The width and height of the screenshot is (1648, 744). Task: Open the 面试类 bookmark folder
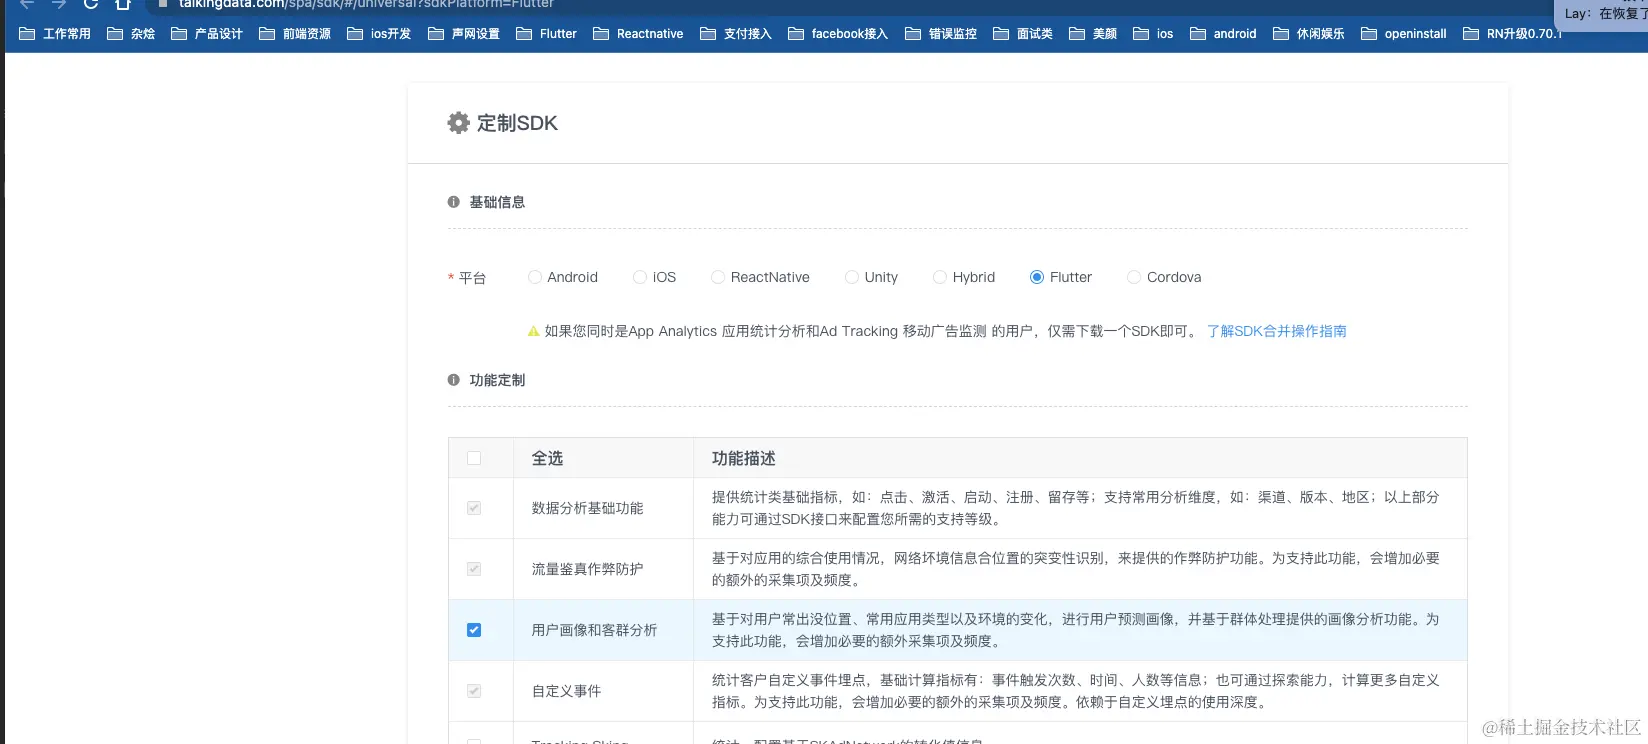[x=1023, y=34]
